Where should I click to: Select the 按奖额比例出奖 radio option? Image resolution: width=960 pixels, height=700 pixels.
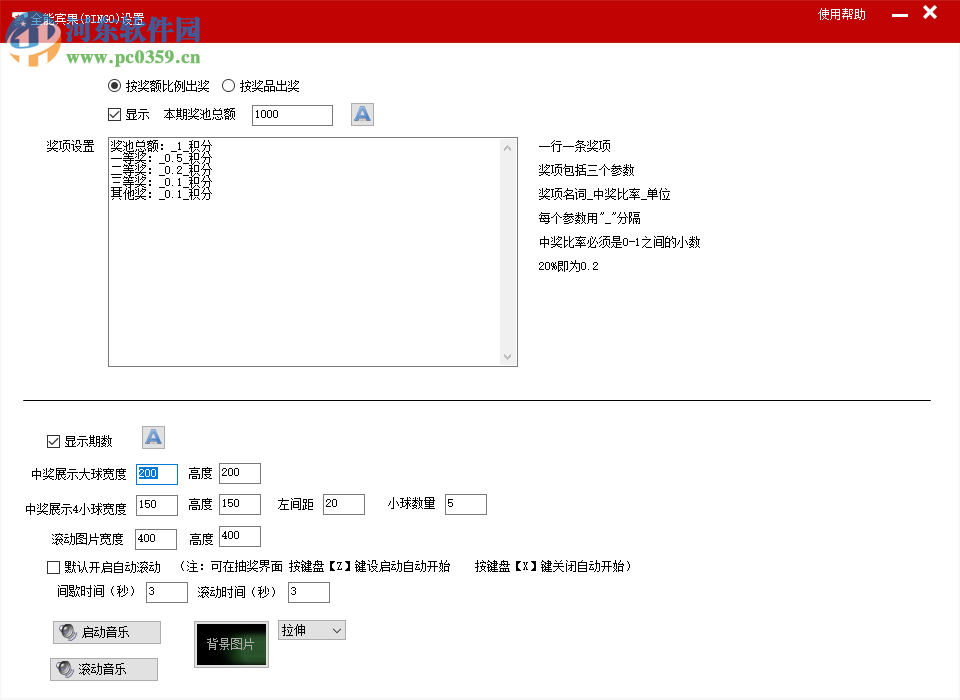tap(114, 86)
